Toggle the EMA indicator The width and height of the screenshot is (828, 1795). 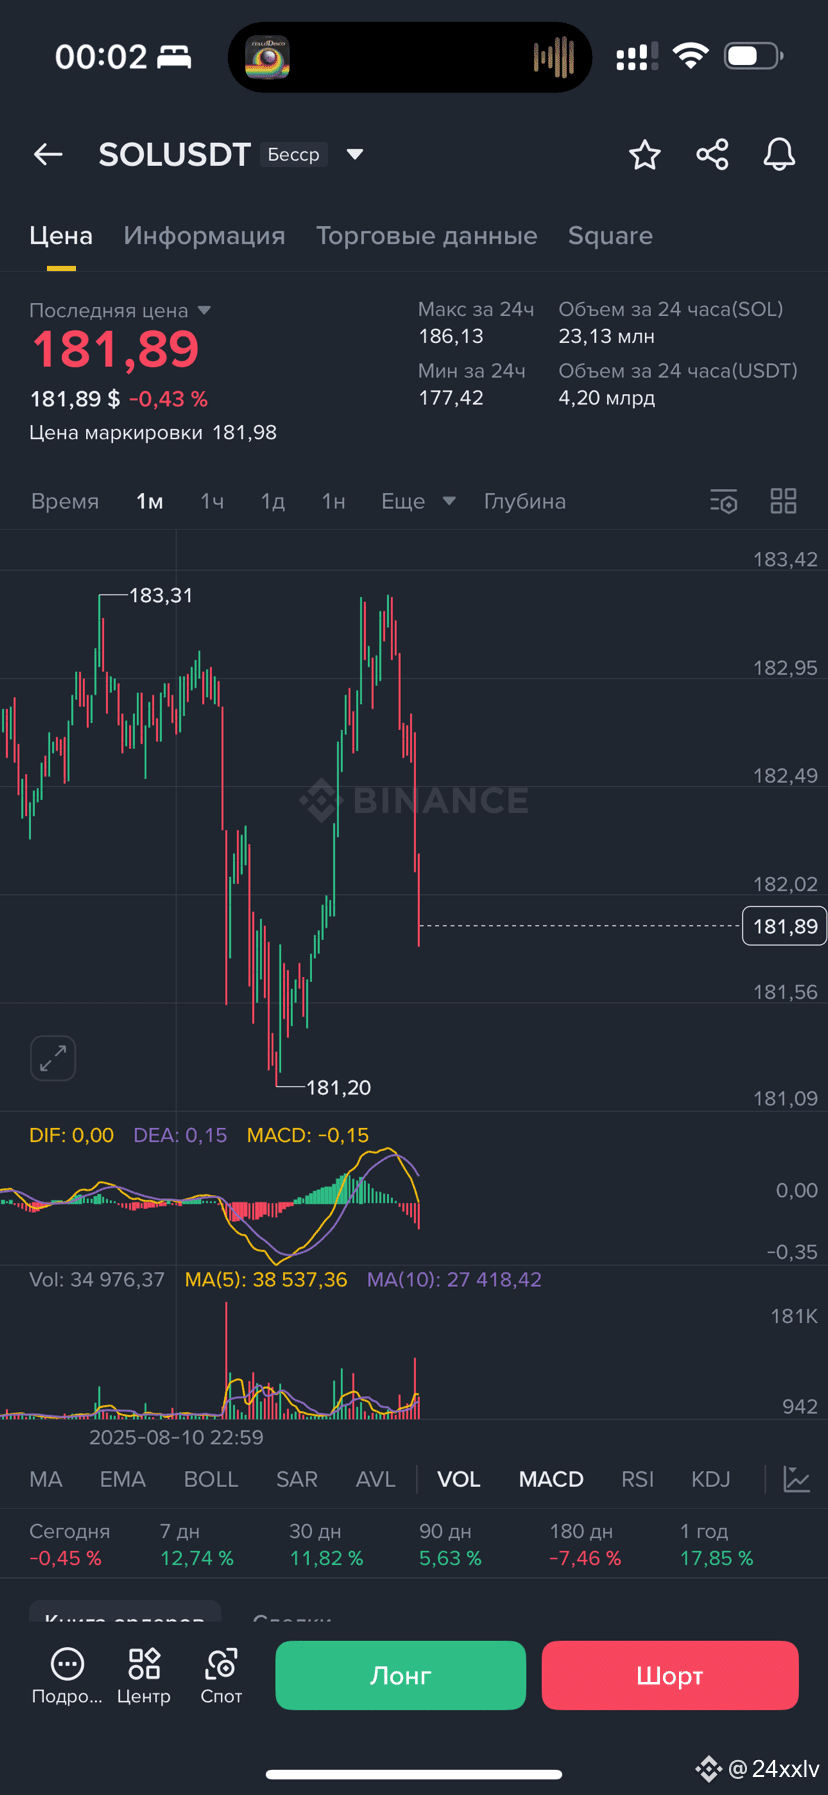(123, 1479)
